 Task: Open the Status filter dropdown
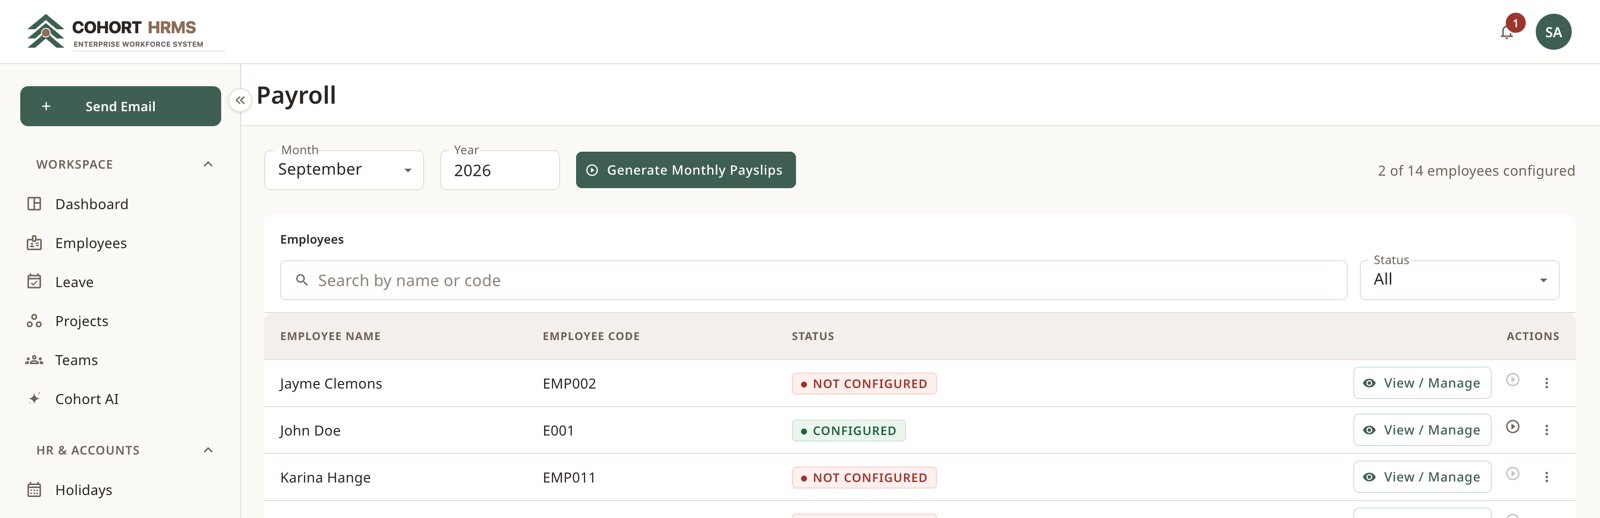point(1460,280)
